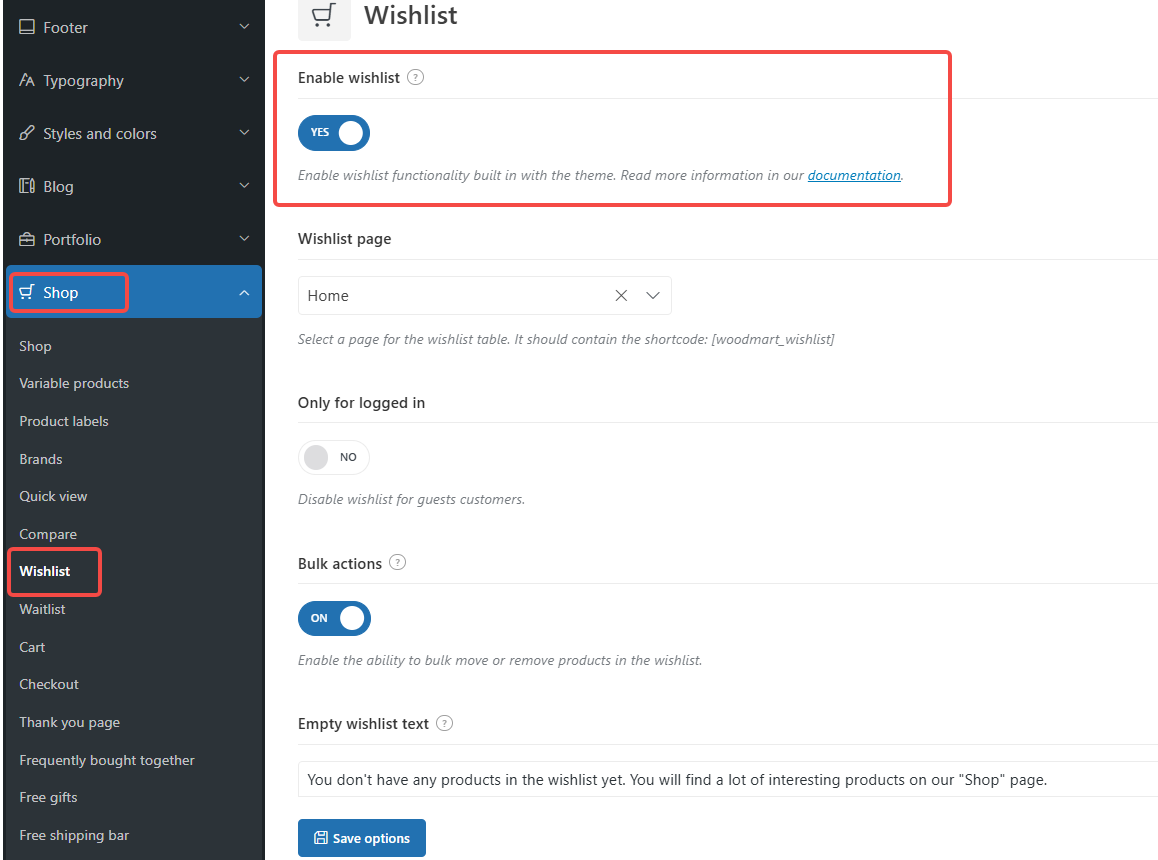Click help icon next to Empty wishlist text
1158x860 pixels.
click(445, 723)
